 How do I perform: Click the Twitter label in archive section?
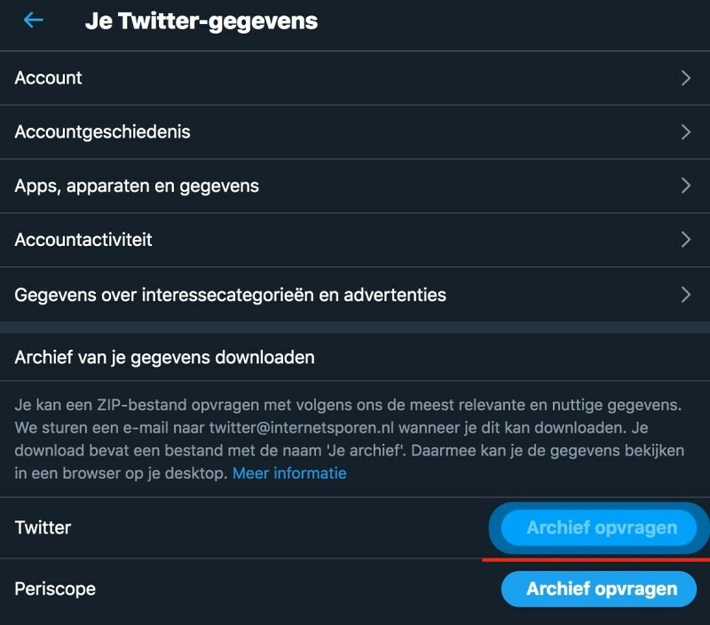43,528
